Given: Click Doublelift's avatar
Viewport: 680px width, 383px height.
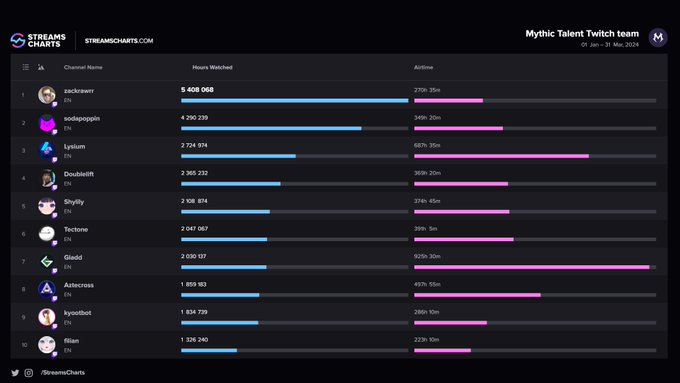Looking at the screenshot, I should [x=46, y=178].
